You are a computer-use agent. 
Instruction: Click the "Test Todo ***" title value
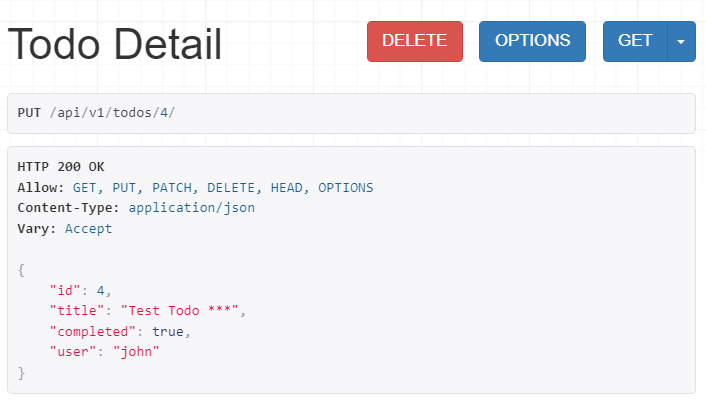pyautogui.click(x=180, y=311)
